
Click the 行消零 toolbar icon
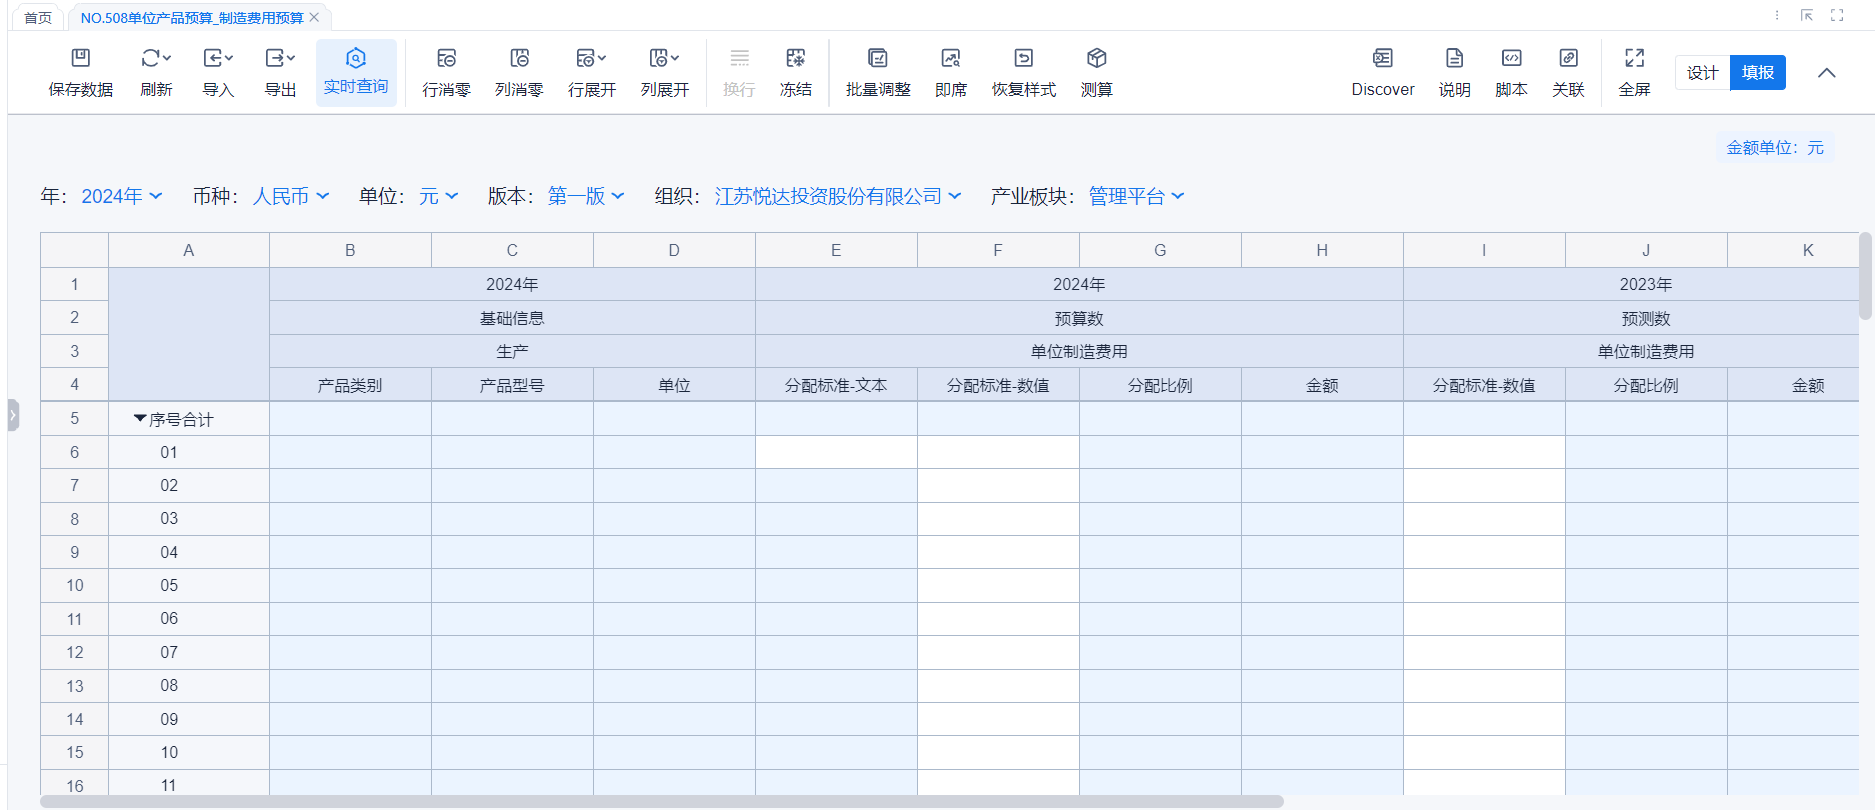pyautogui.click(x=446, y=59)
